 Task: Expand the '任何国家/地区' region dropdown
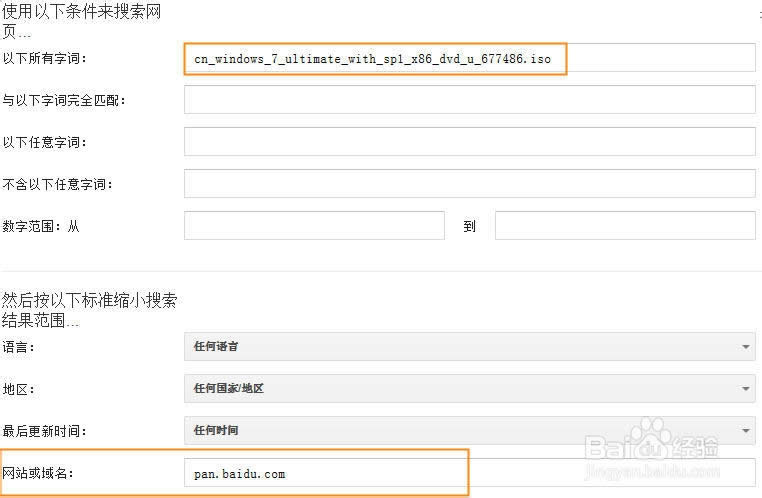469,388
